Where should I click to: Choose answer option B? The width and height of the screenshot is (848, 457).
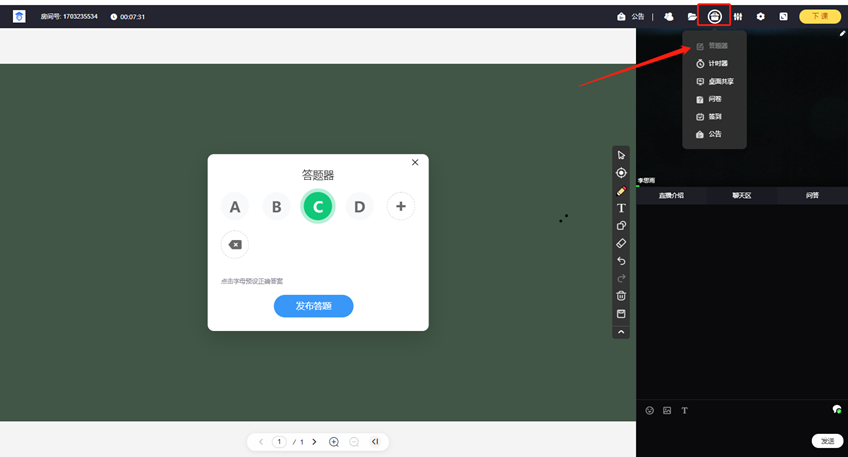(276, 207)
